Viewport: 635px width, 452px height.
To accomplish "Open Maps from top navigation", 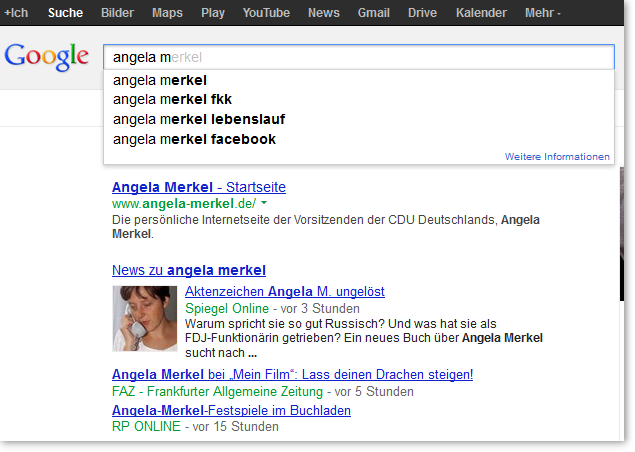I will coord(167,13).
